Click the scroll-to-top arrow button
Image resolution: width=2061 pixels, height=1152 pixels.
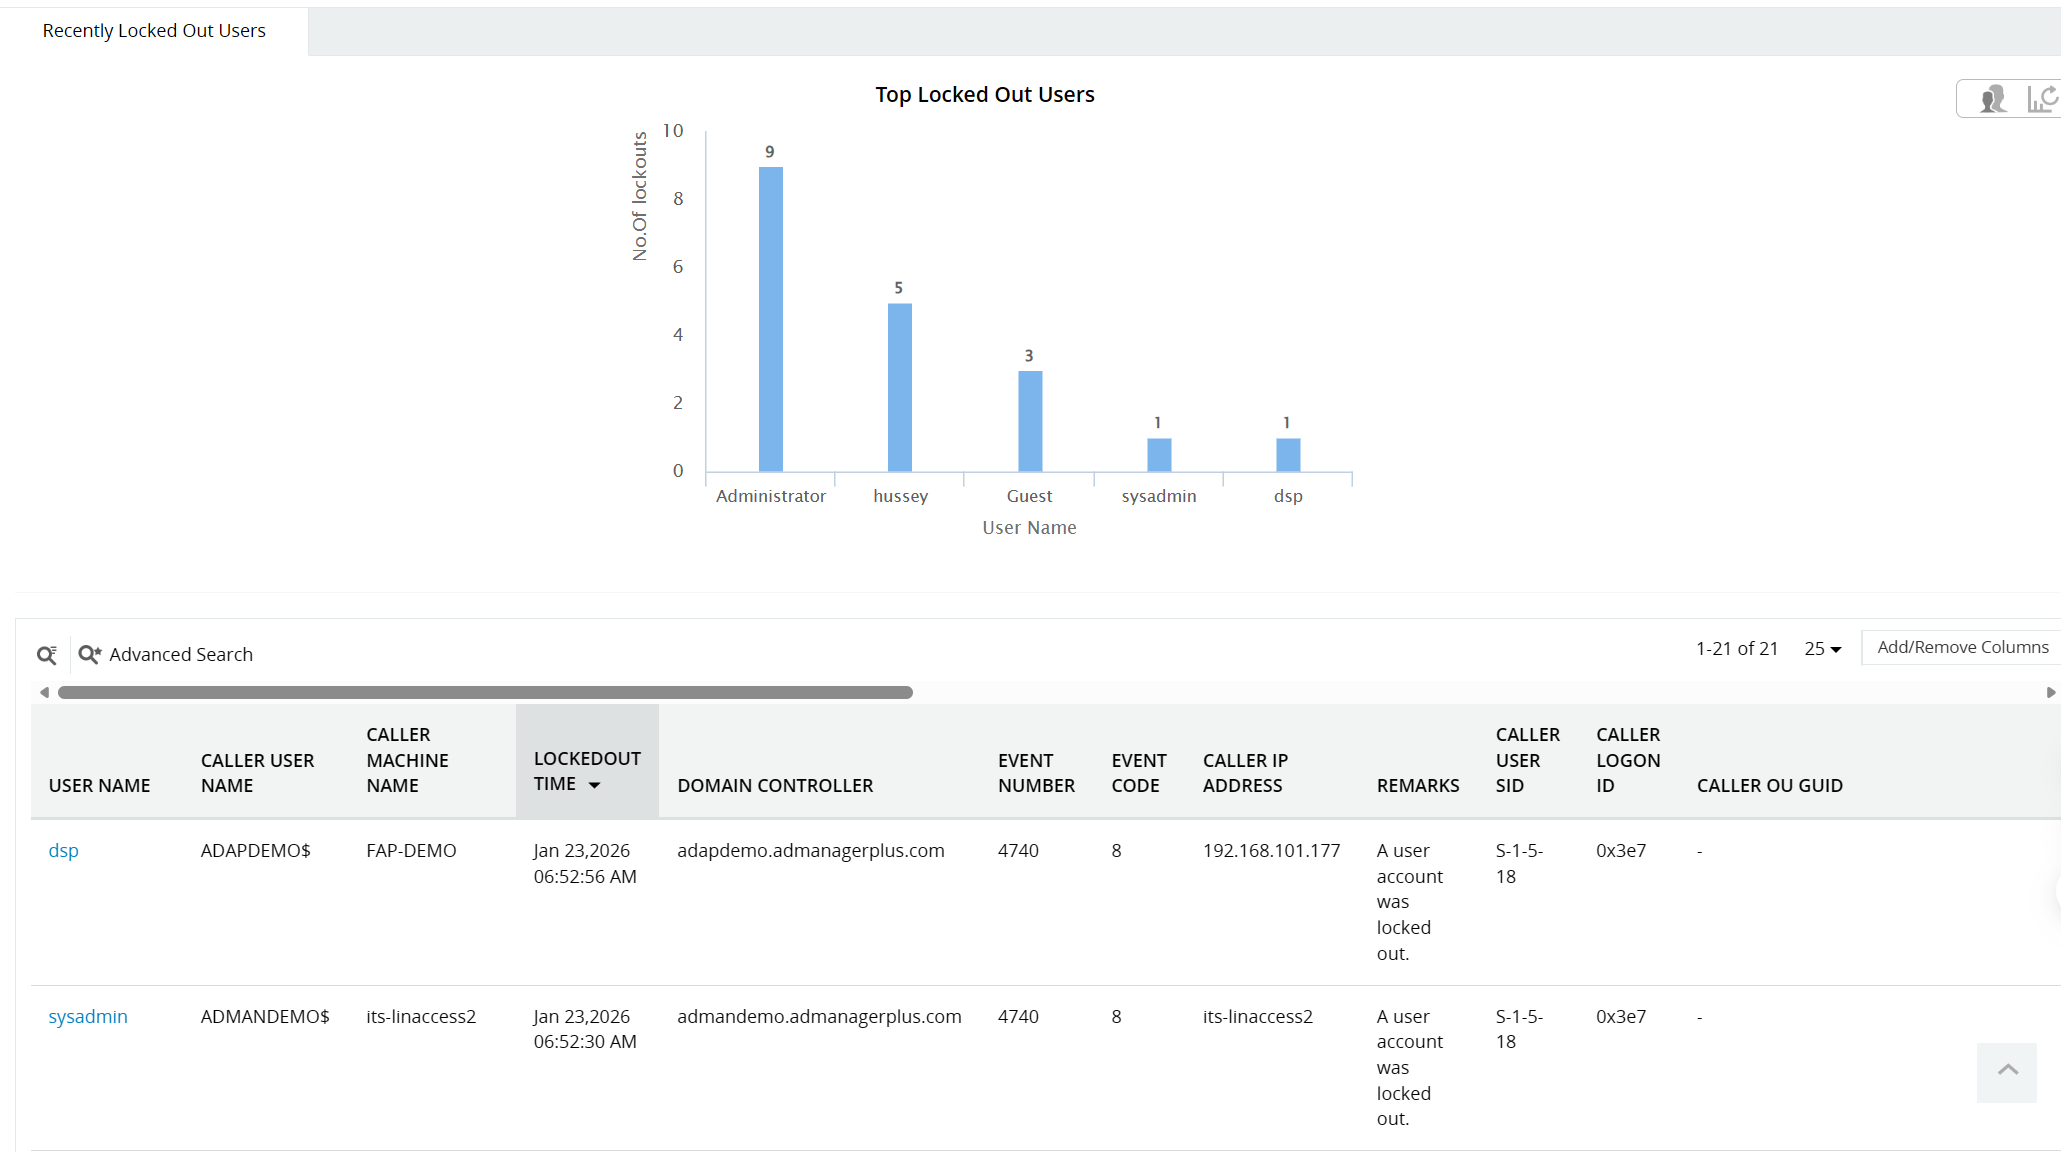(x=2006, y=1072)
